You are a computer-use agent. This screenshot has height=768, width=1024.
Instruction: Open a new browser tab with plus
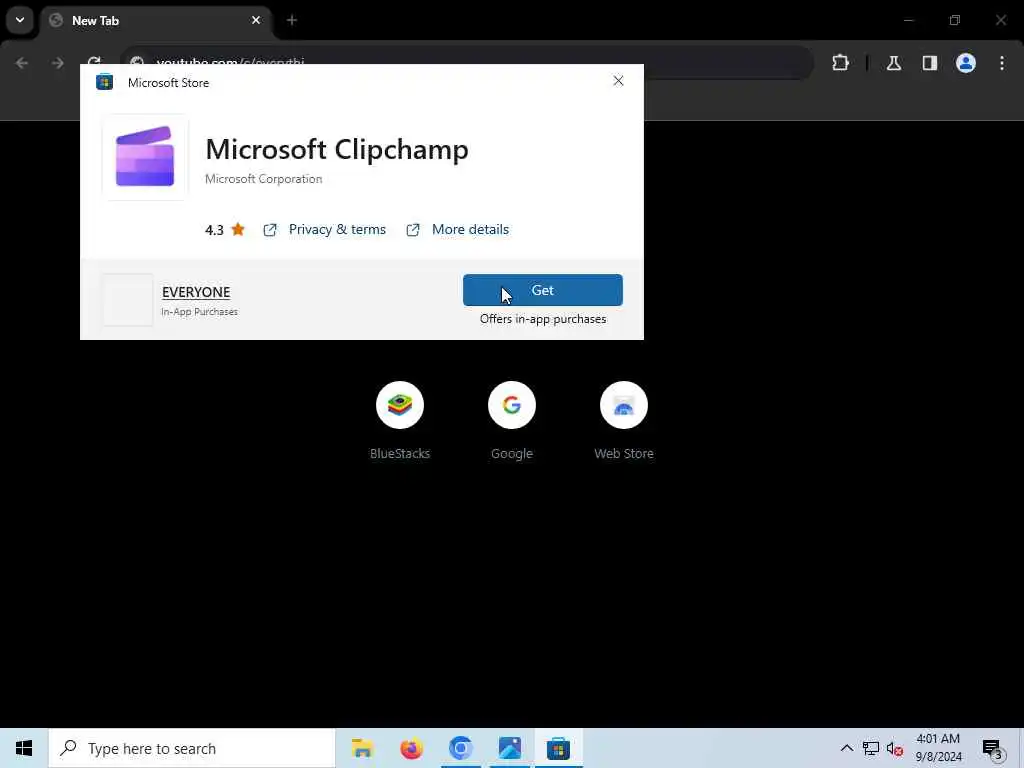(x=292, y=20)
